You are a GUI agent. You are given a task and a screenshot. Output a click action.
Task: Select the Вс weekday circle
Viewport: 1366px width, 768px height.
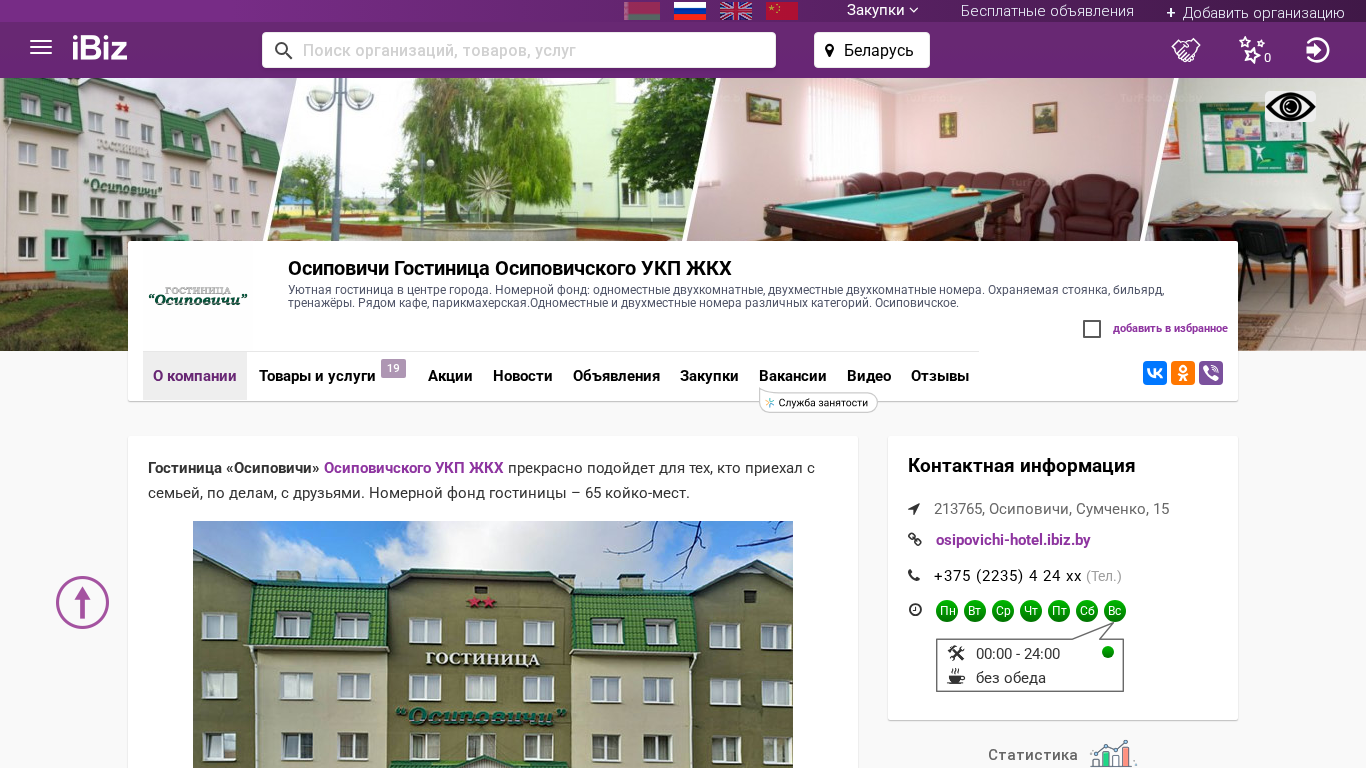pyautogui.click(x=1115, y=611)
